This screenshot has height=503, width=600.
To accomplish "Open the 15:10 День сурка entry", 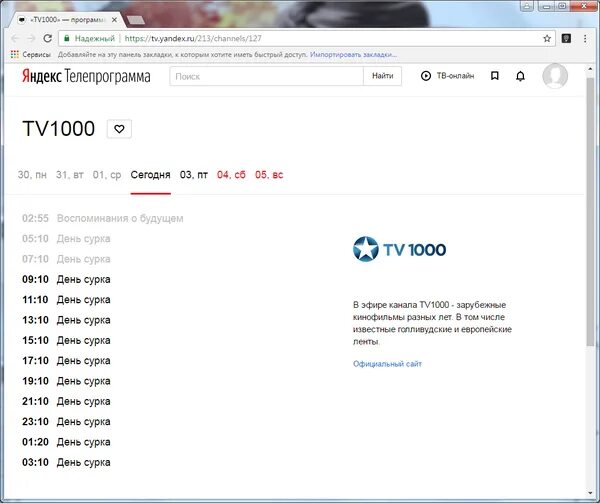I will click(x=66, y=340).
